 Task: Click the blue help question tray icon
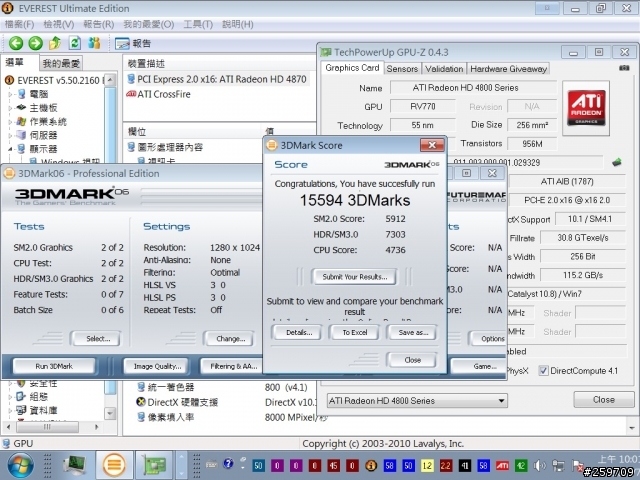[228, 464]
